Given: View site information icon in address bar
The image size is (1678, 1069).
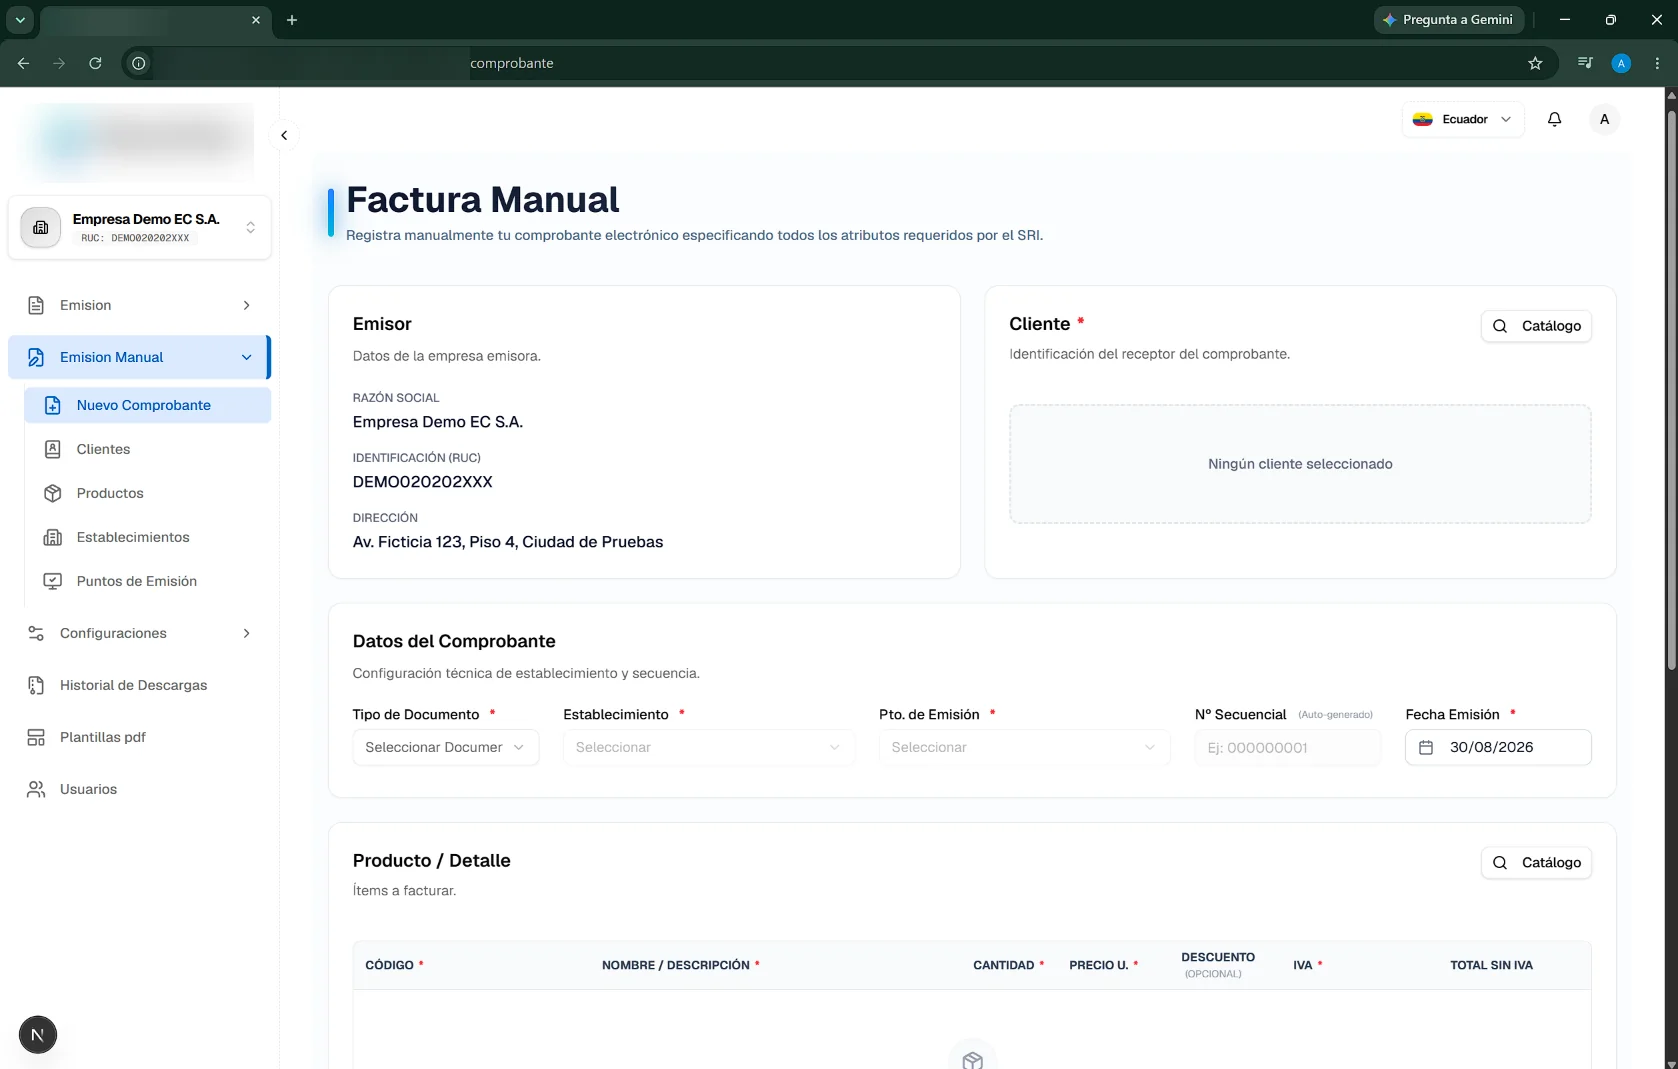Looking at the screenshot, I should pos(139,63).
